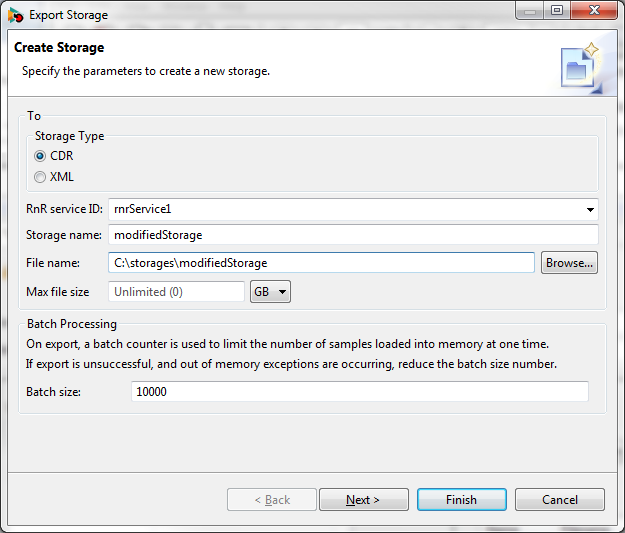
Task: Select the CDR storage type radio button
Action: 40,156
